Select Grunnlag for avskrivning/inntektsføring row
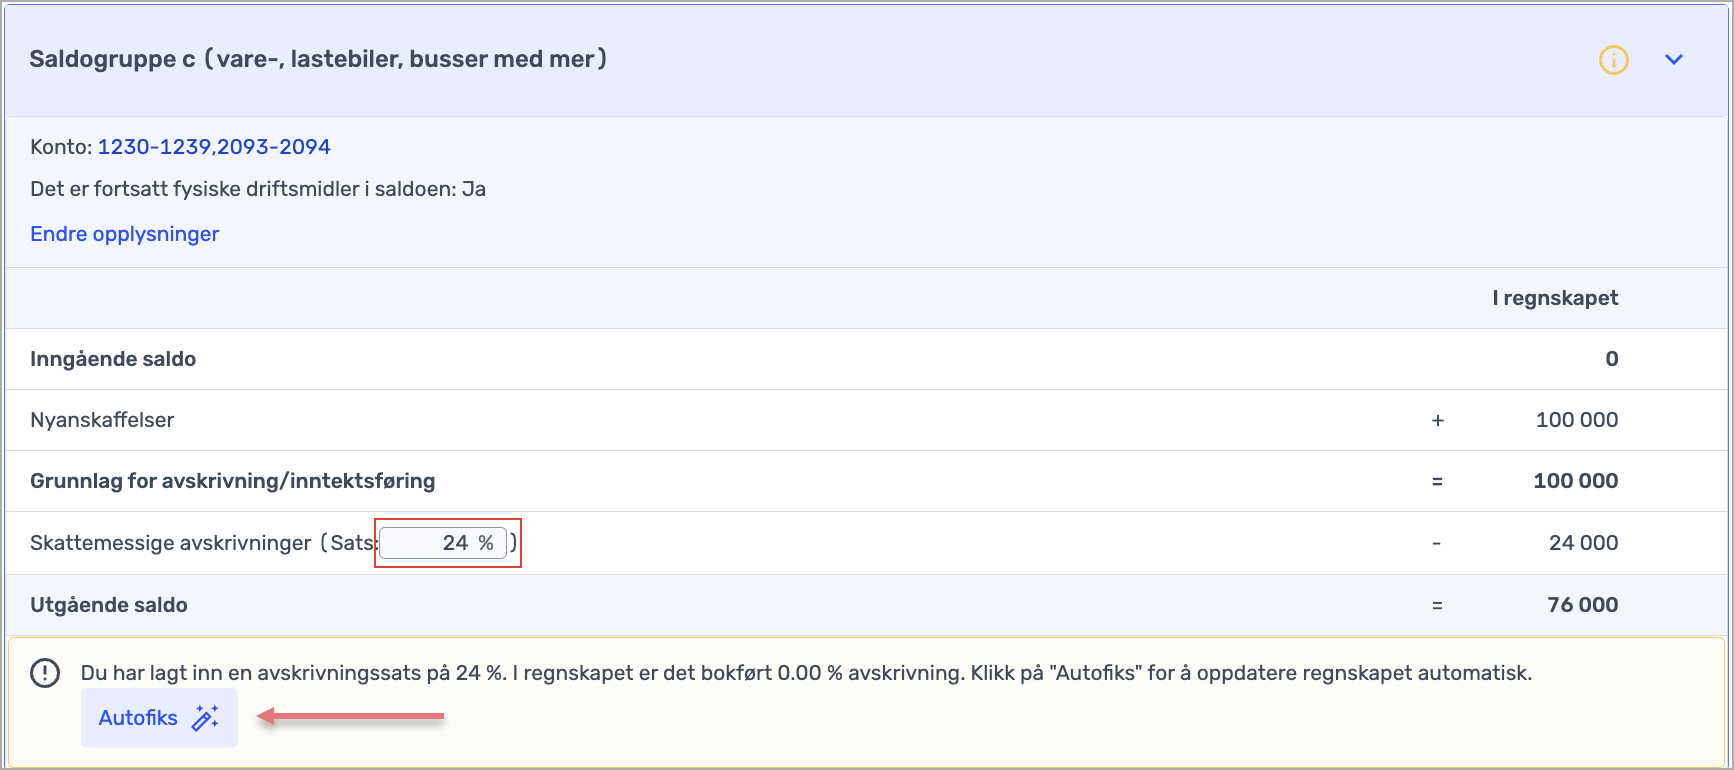This screenshot has height=770, width=1734. (x=866, y=481)
